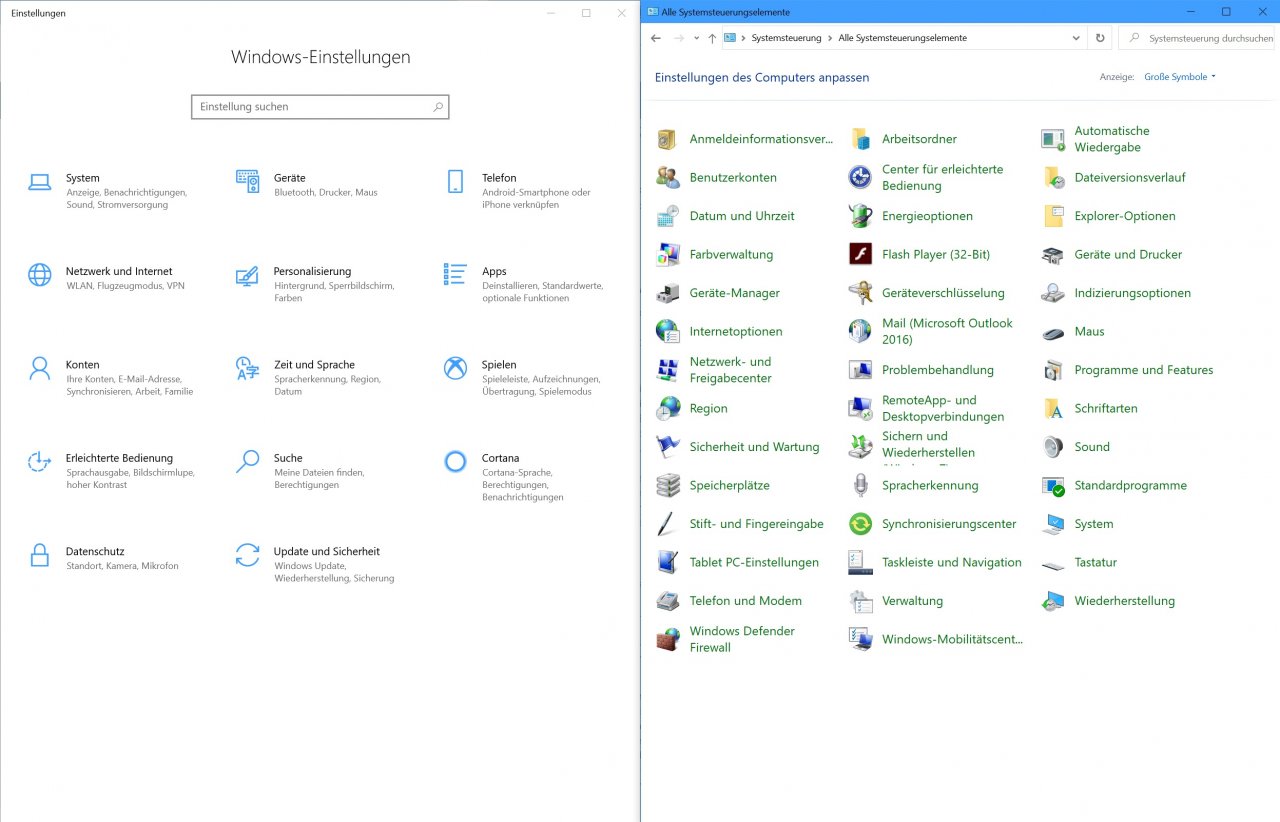Open System category icon in Windows-Einstellungen

(39, 182)
